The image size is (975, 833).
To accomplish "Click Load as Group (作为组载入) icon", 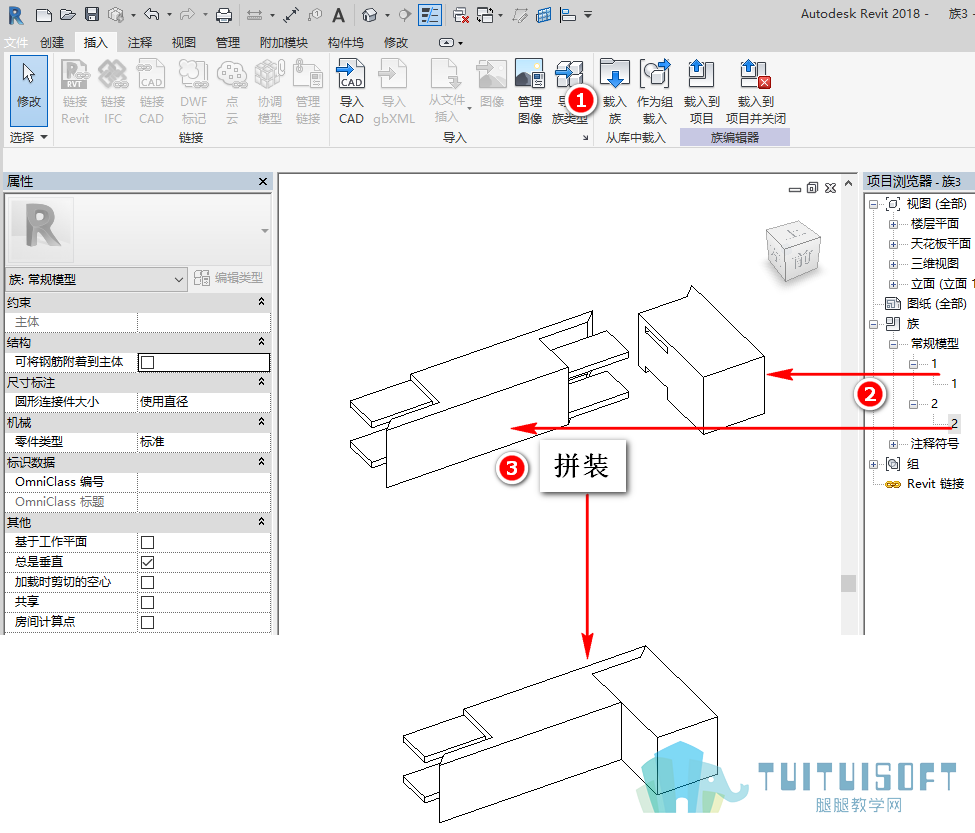I will pyautogui.click(x=655, y=75).
